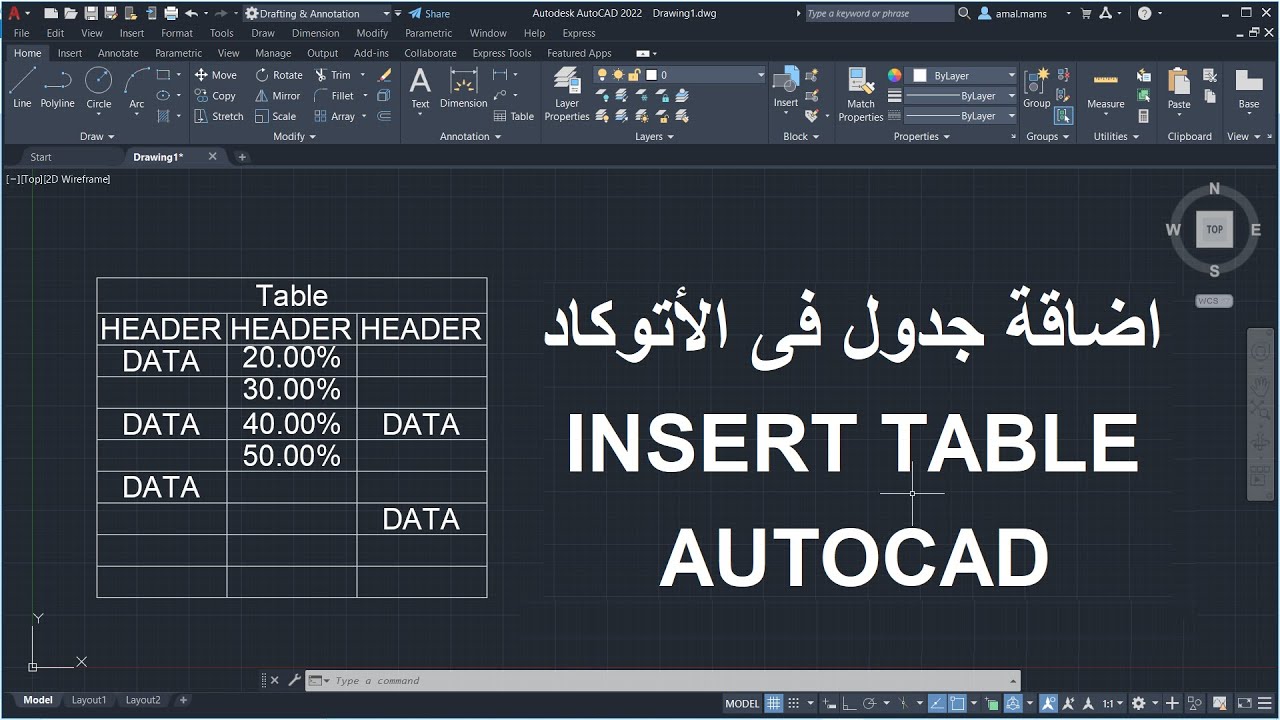
Task: Toggle drawing grid display in status bar
Action: [773, 703]
